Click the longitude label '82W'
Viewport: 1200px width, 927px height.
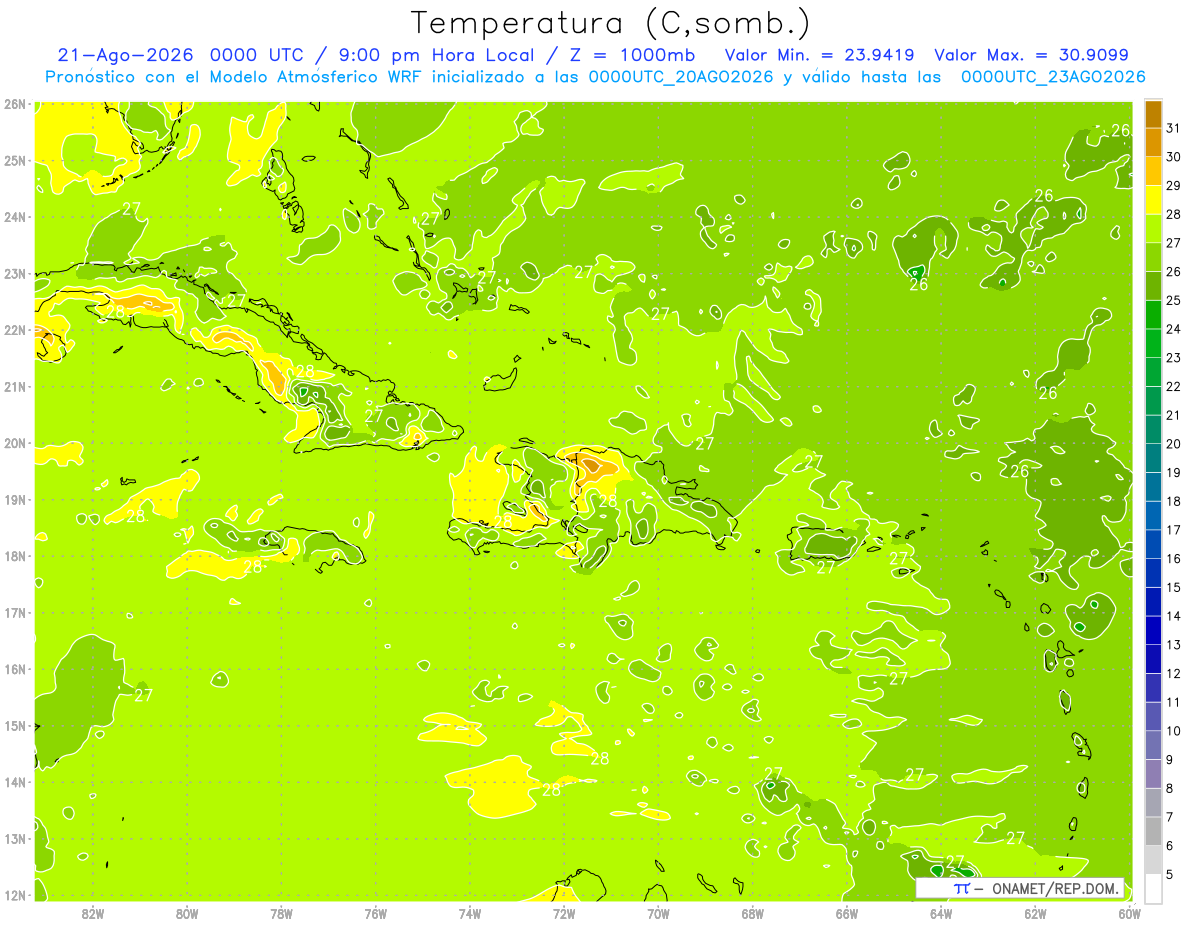93,913
